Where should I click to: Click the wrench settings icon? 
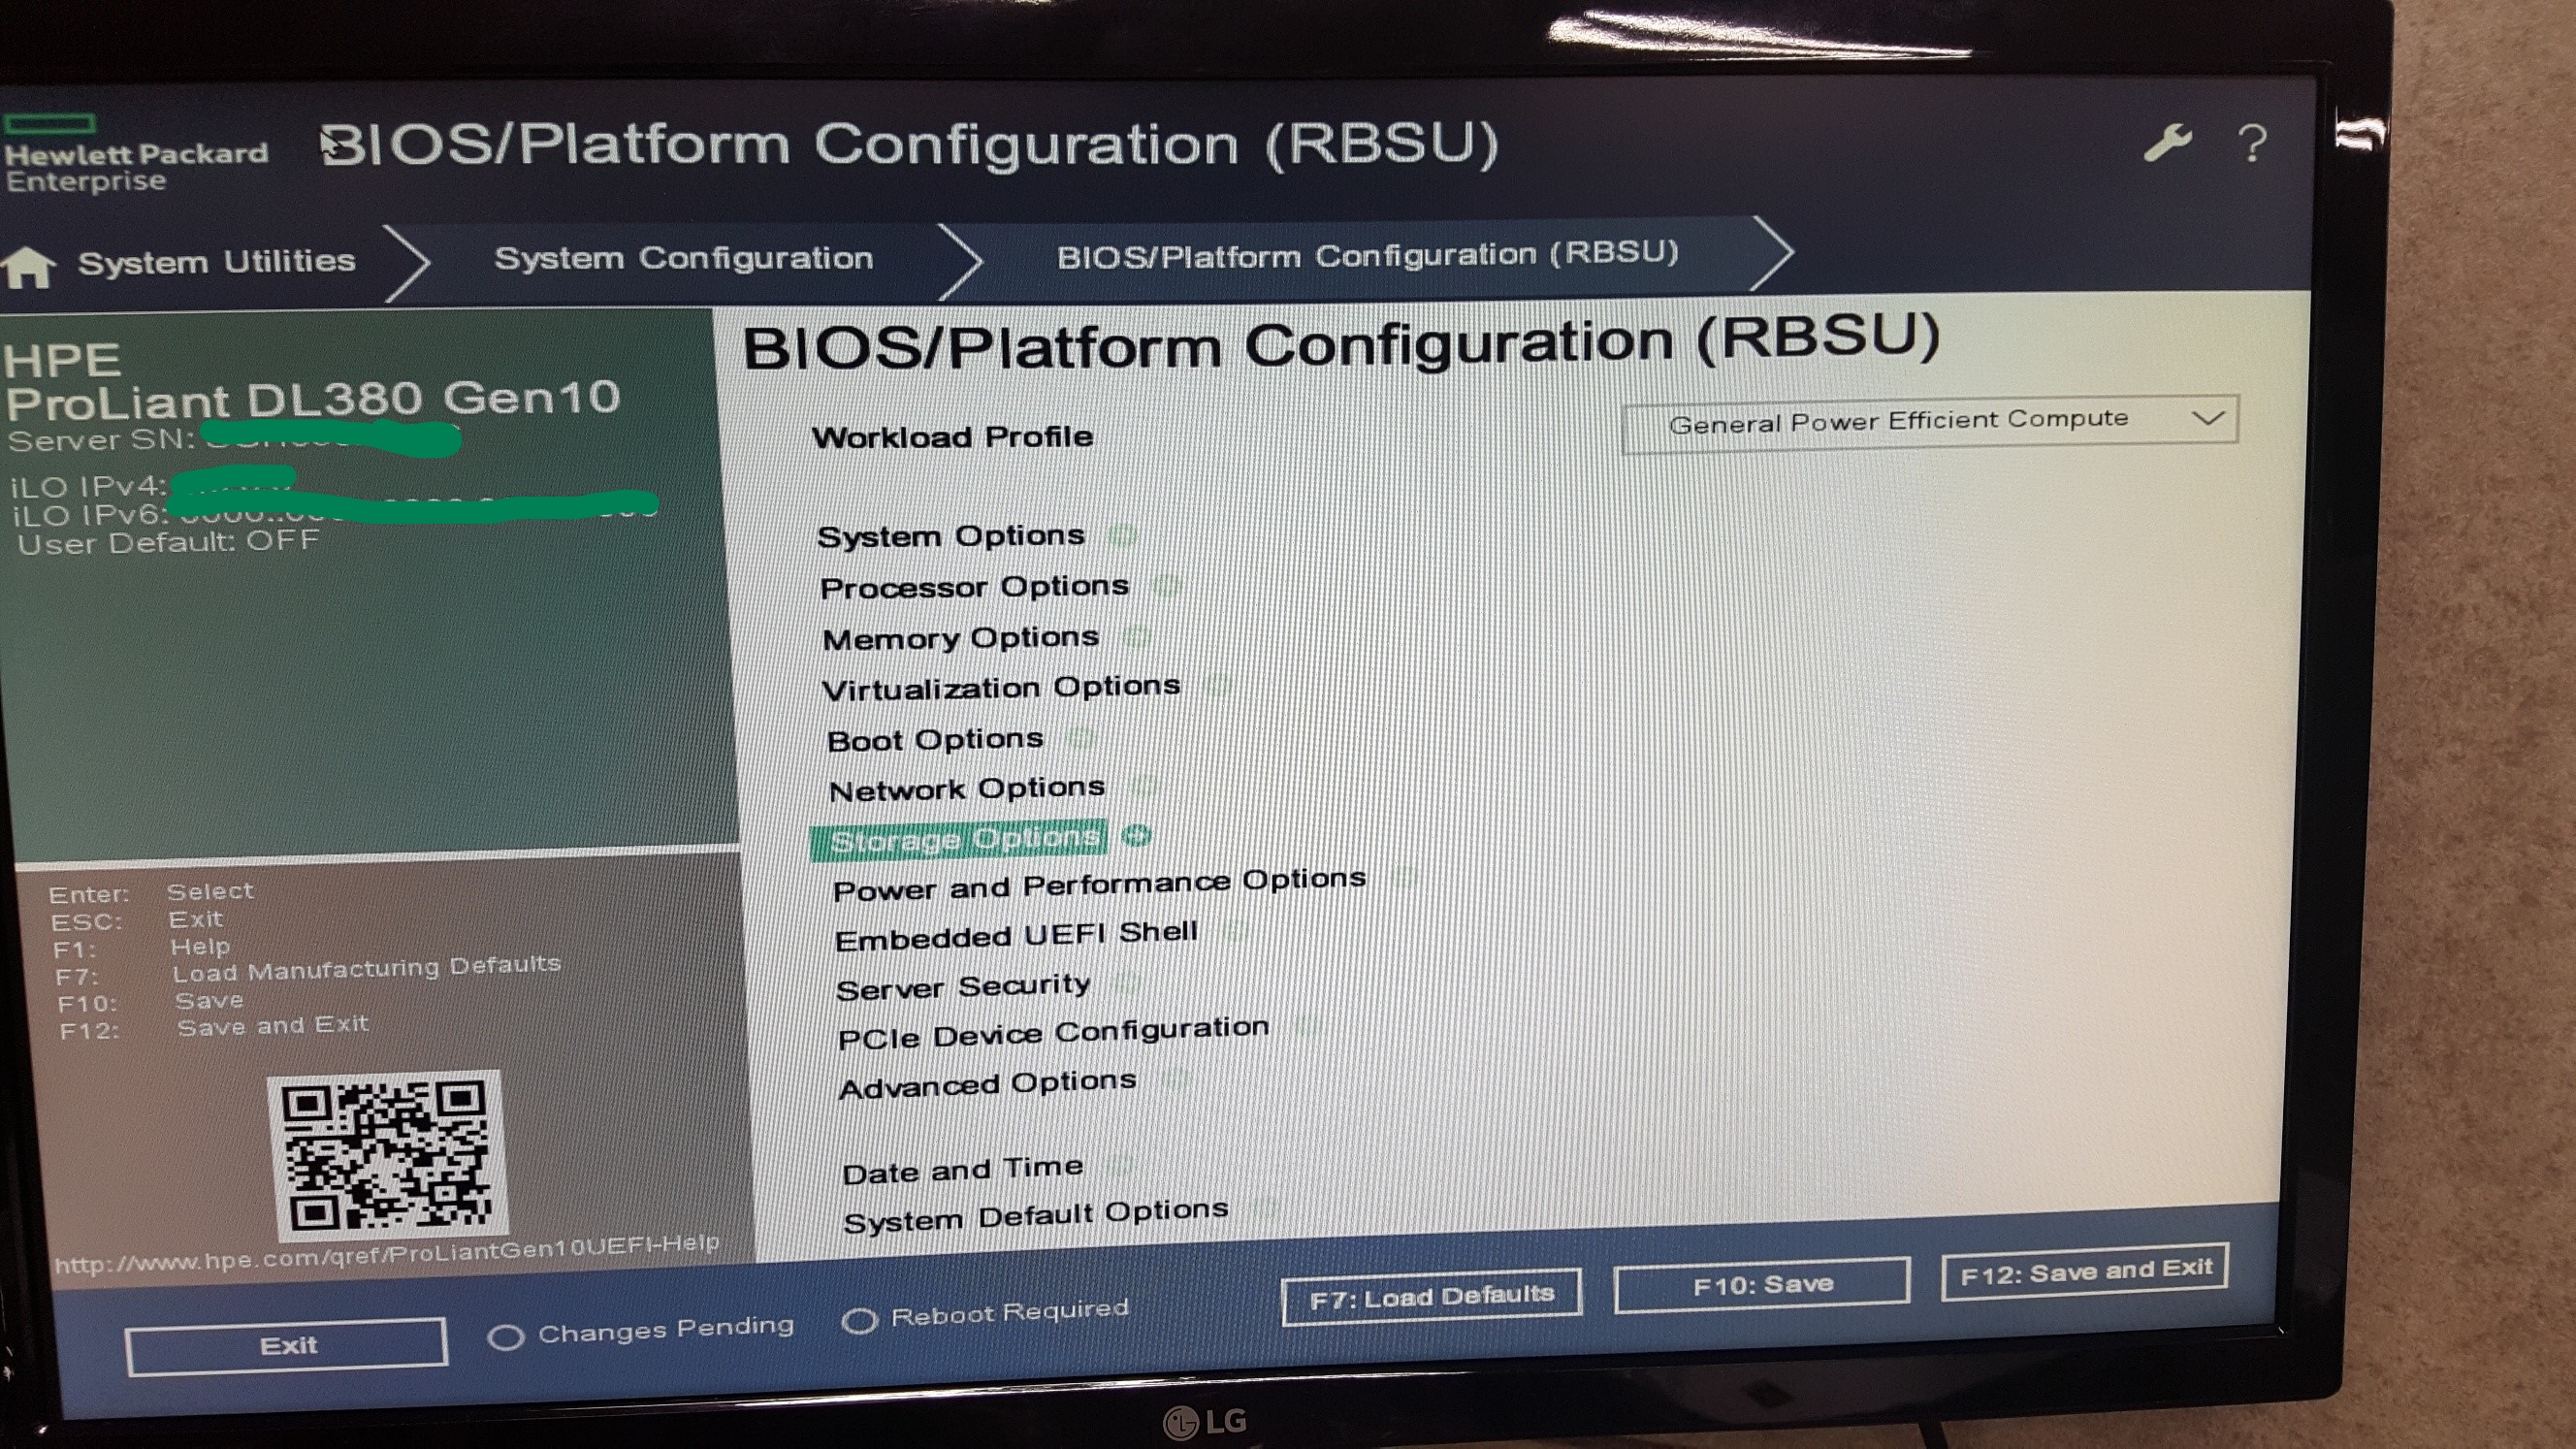(x=2167, y=144)
